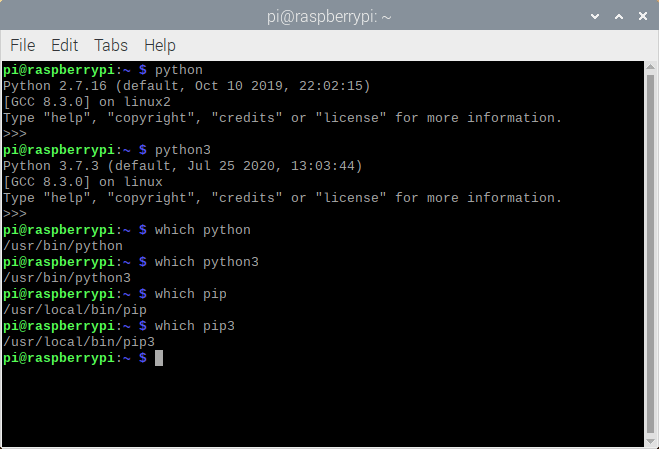The image size is (659, 449).
Task: Open the Tabs menu
Action: point(110,45)
